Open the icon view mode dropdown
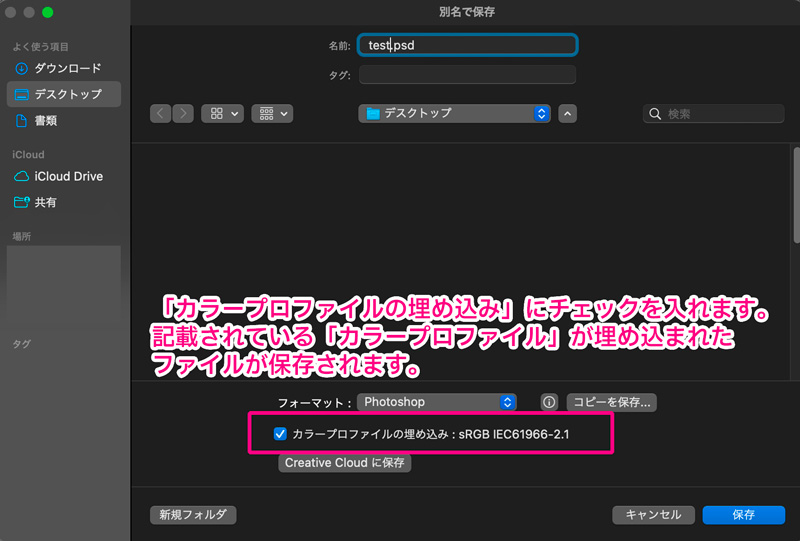 [222, 114]
